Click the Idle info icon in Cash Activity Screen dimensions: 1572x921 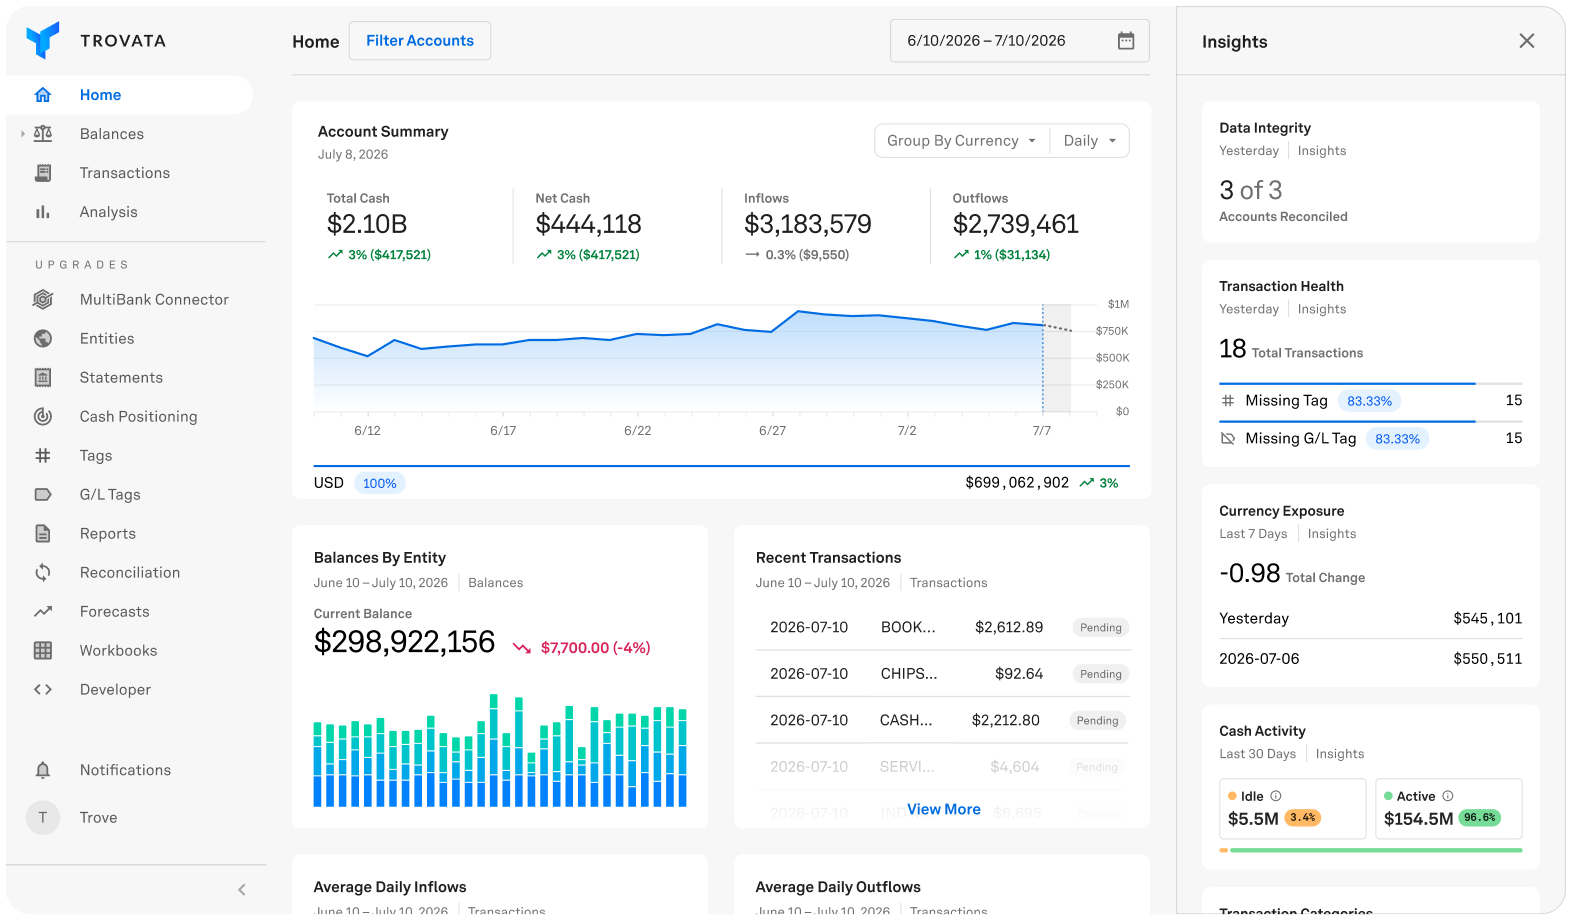[1276, 796]
